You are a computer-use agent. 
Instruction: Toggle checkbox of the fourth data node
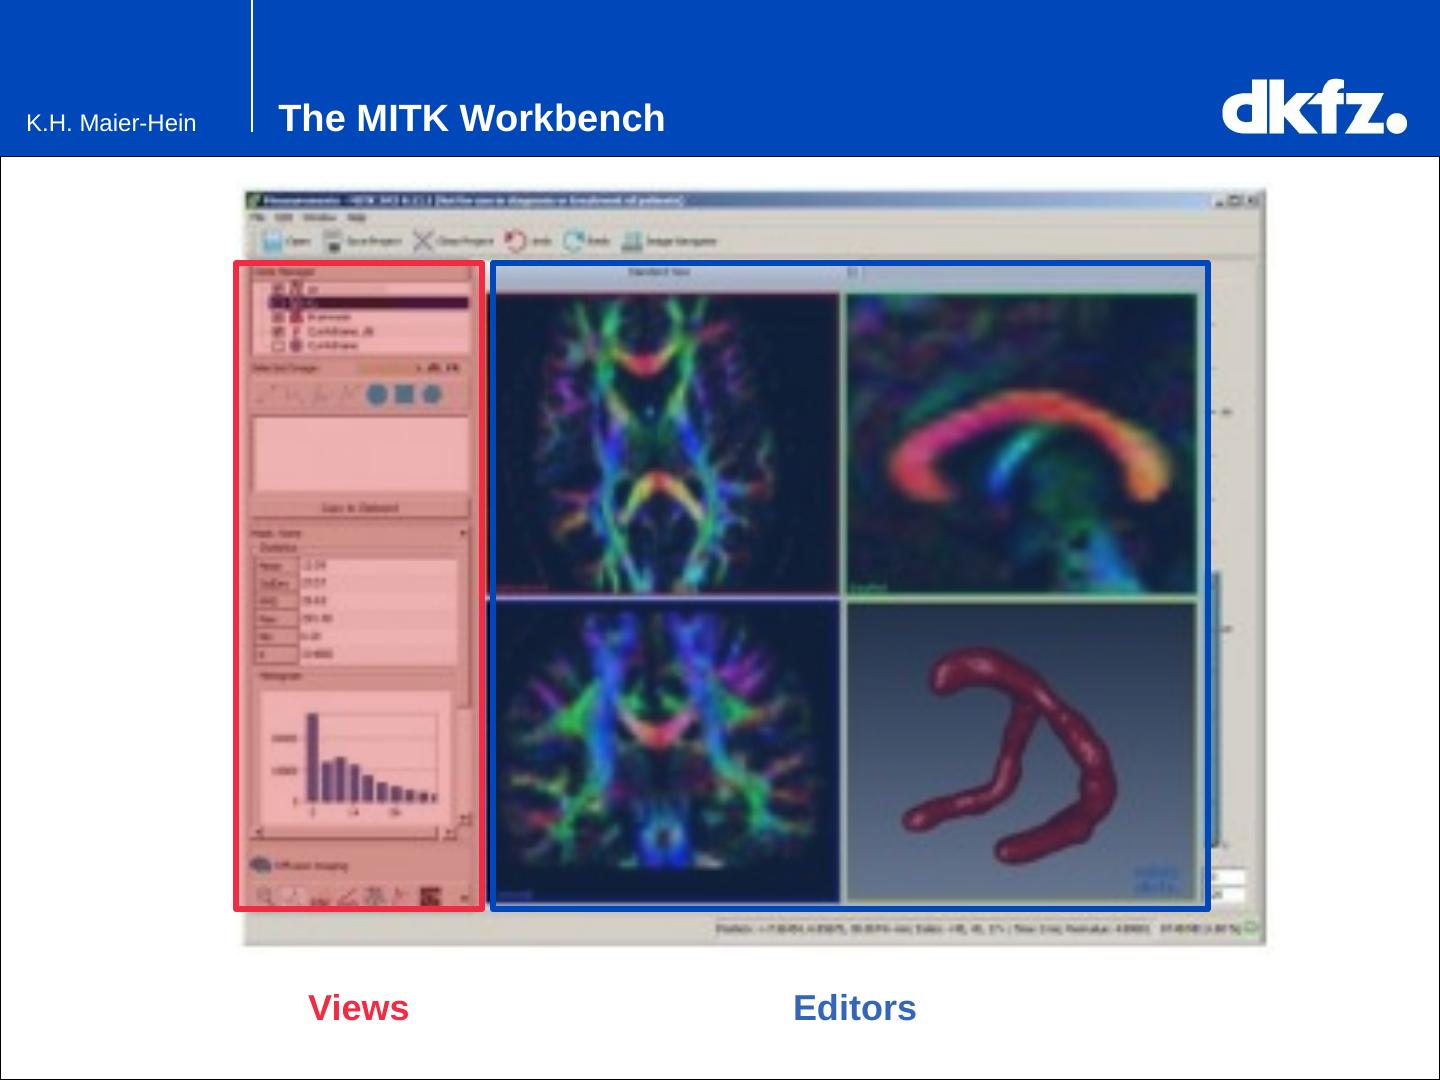[279, 331]
